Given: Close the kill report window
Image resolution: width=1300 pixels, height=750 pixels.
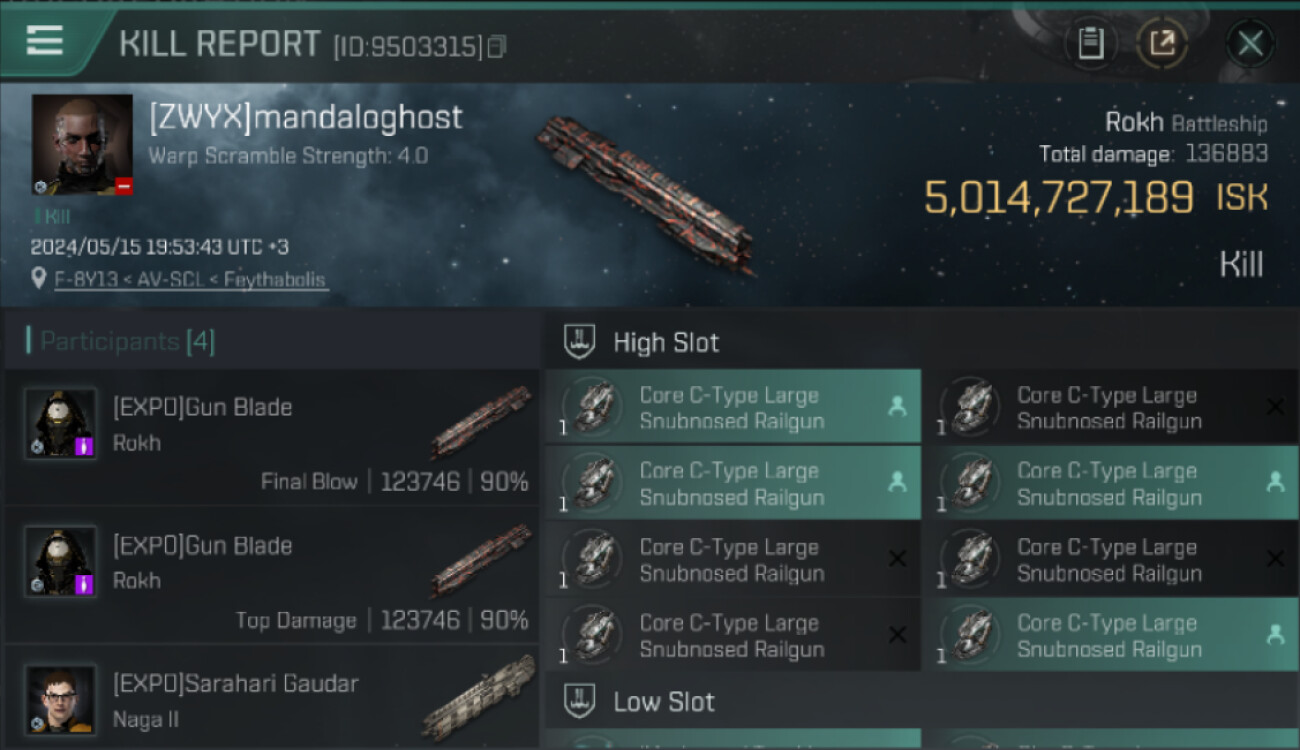Looking at the screenshot, I should point(1250,43).
